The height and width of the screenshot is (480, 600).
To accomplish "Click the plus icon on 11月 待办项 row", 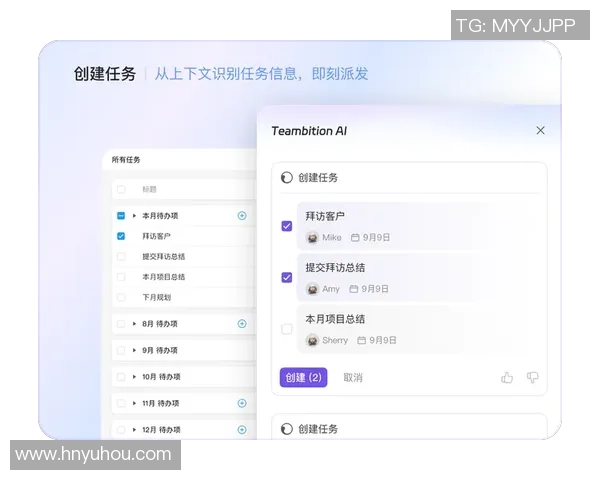I will tap(242, 403).
